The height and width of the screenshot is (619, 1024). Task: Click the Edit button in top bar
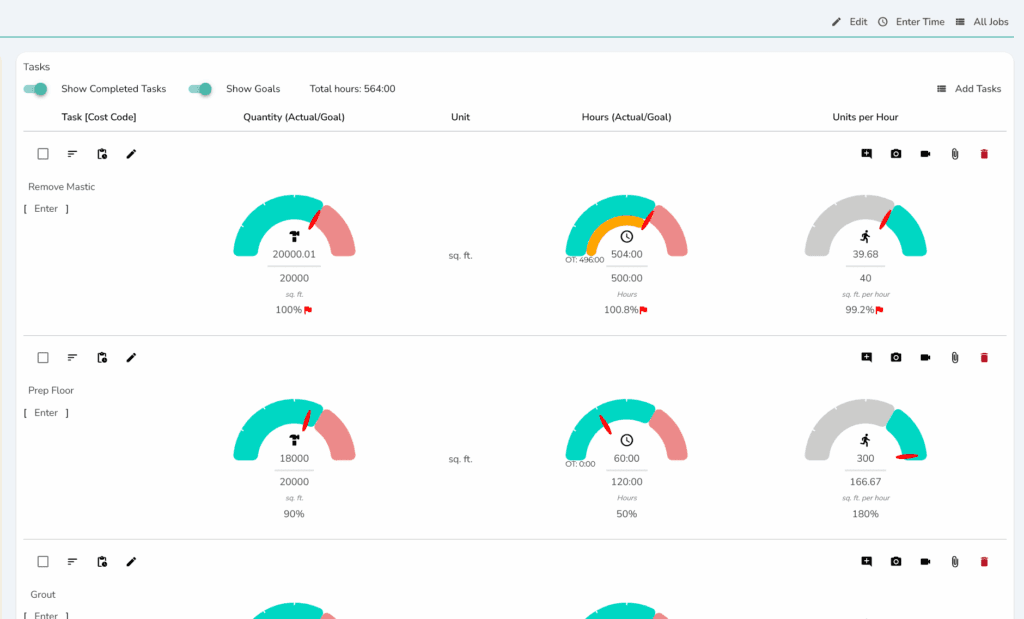(849, 22)
